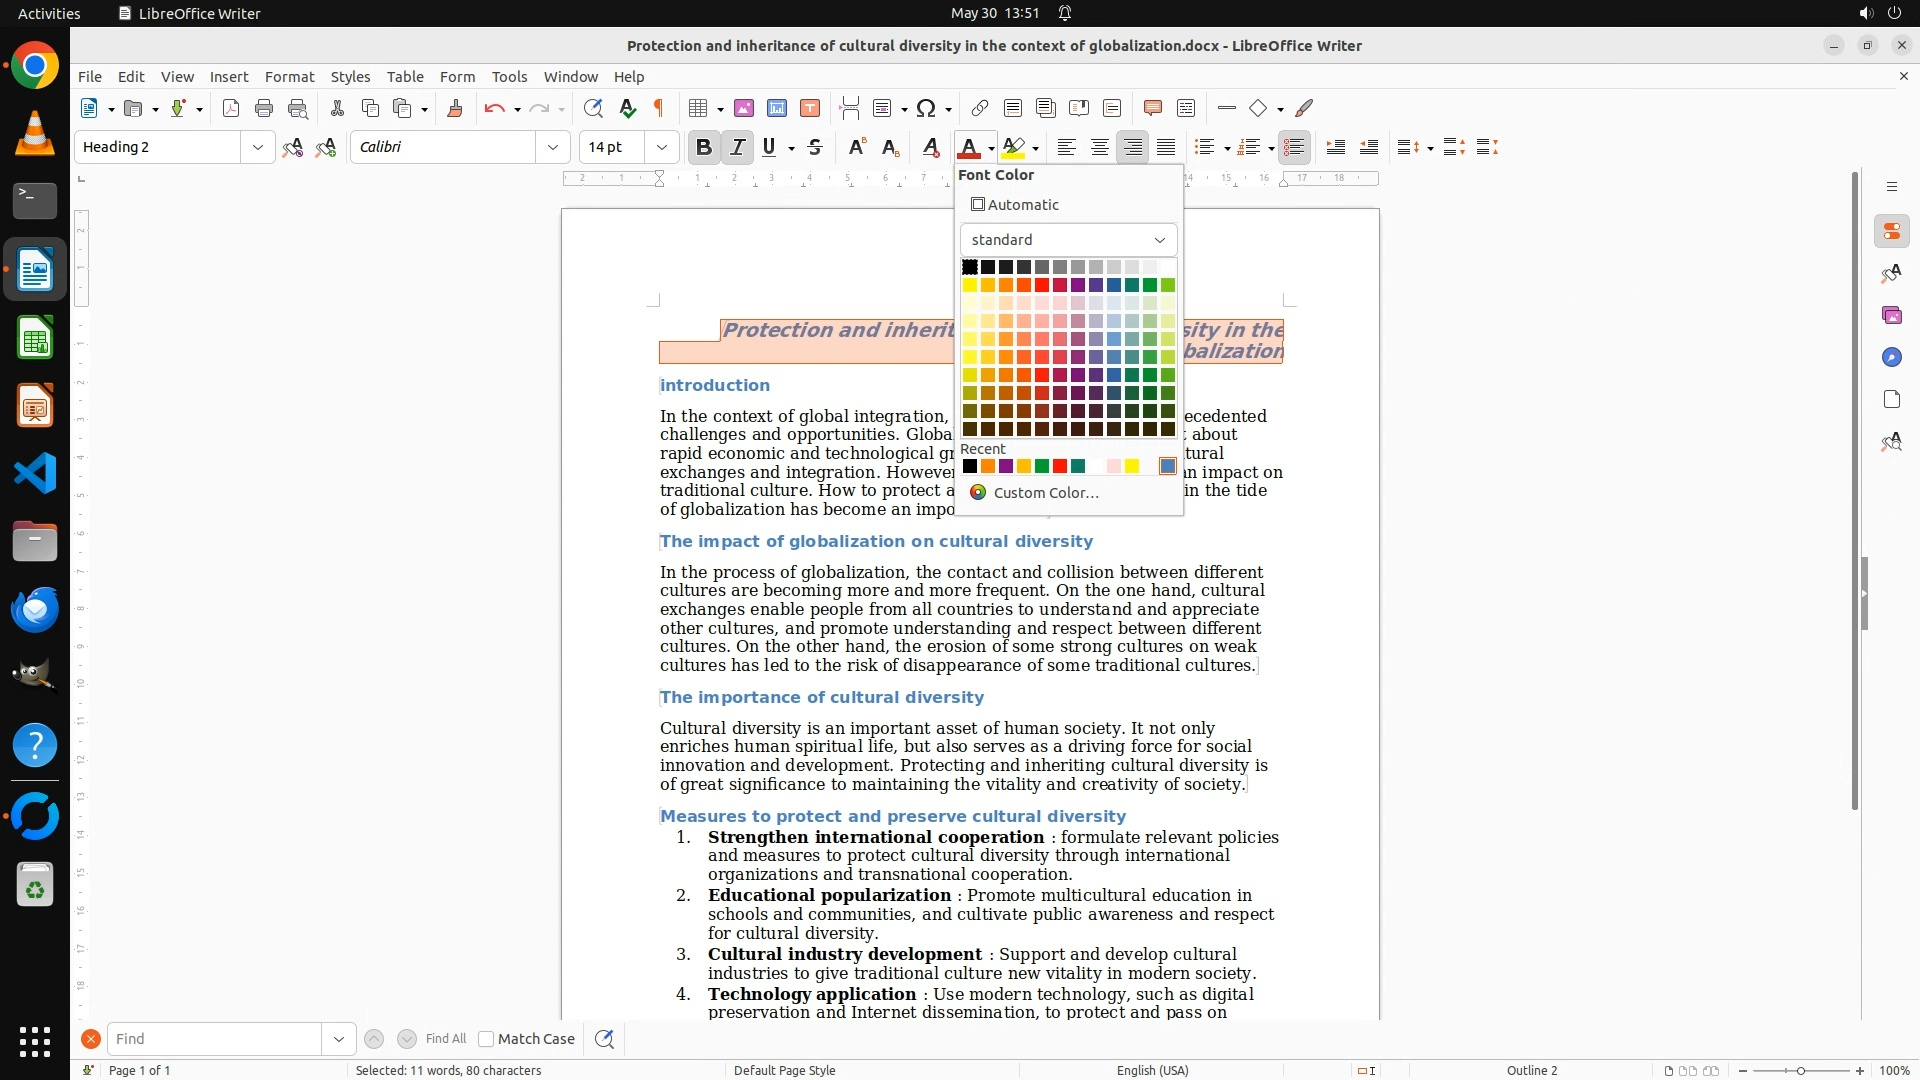1920x1080 pixels.
Task: Click the Export as PDF icon
Action: point(231,108)
